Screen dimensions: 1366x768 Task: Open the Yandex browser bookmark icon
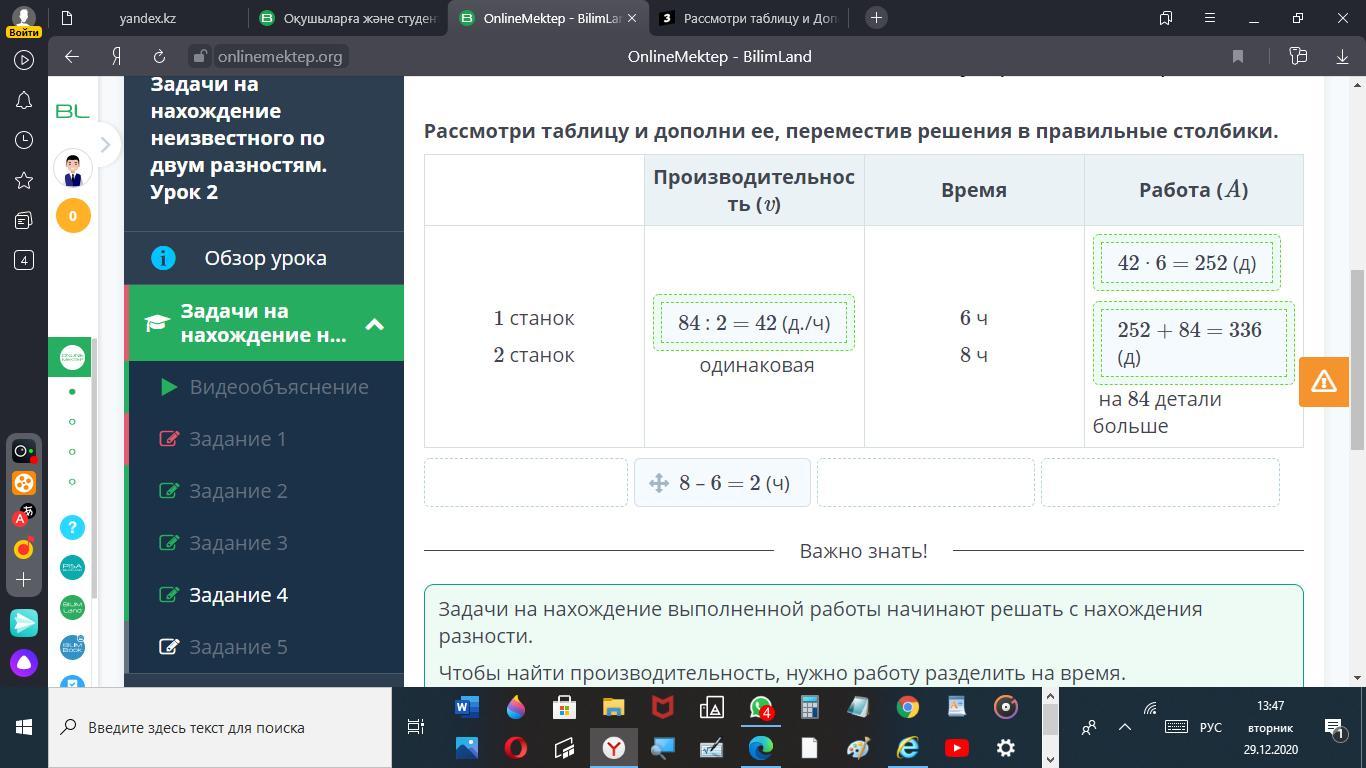pyautogui.click(x=1237, y=56)
